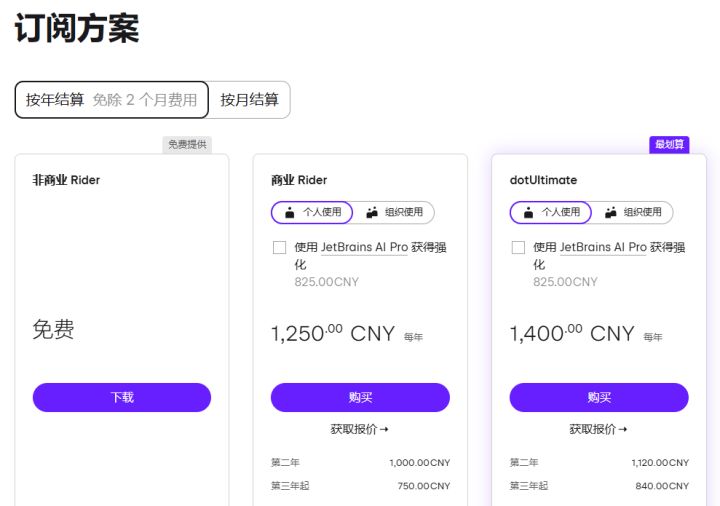This screenshot has width=720, height=506.
Task: Switch to monthly billing 按月结算
Action: coord(249,100)
